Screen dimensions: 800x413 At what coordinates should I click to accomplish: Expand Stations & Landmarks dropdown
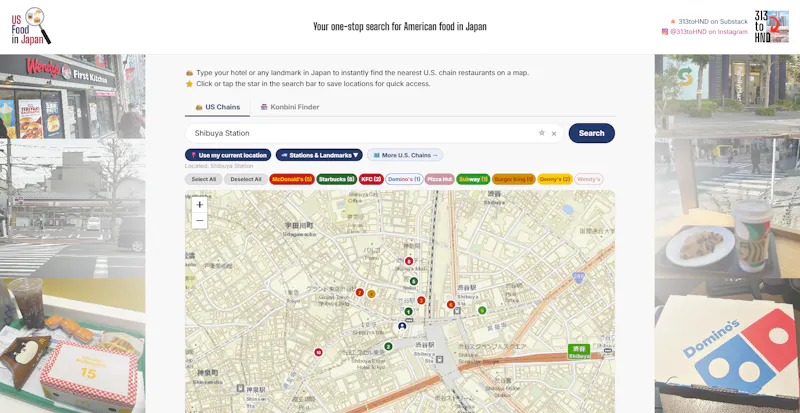(x=319, y=155)
